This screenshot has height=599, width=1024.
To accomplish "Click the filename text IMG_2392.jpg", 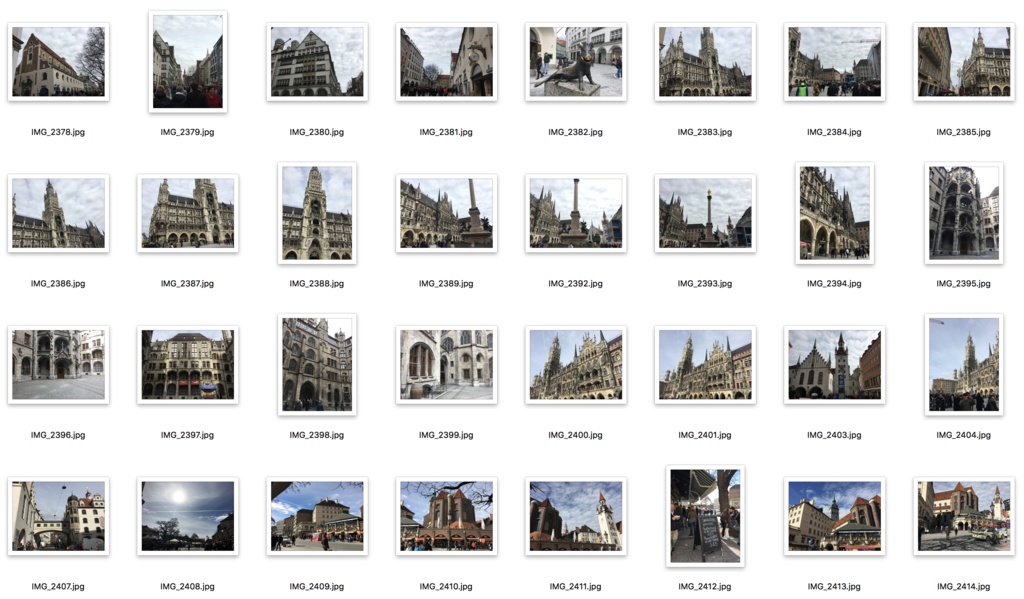I will (x=575, y=283).
